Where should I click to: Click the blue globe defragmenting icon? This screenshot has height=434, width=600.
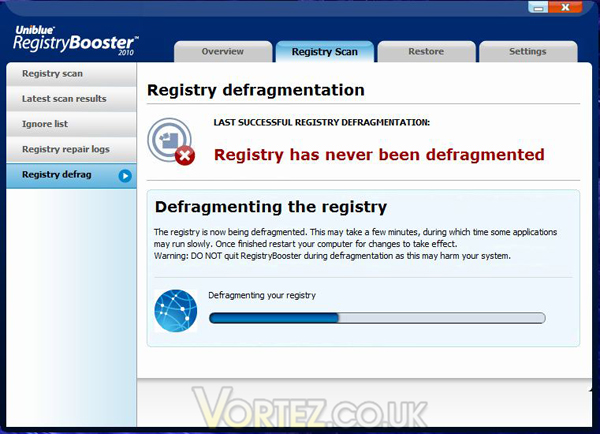176,310
